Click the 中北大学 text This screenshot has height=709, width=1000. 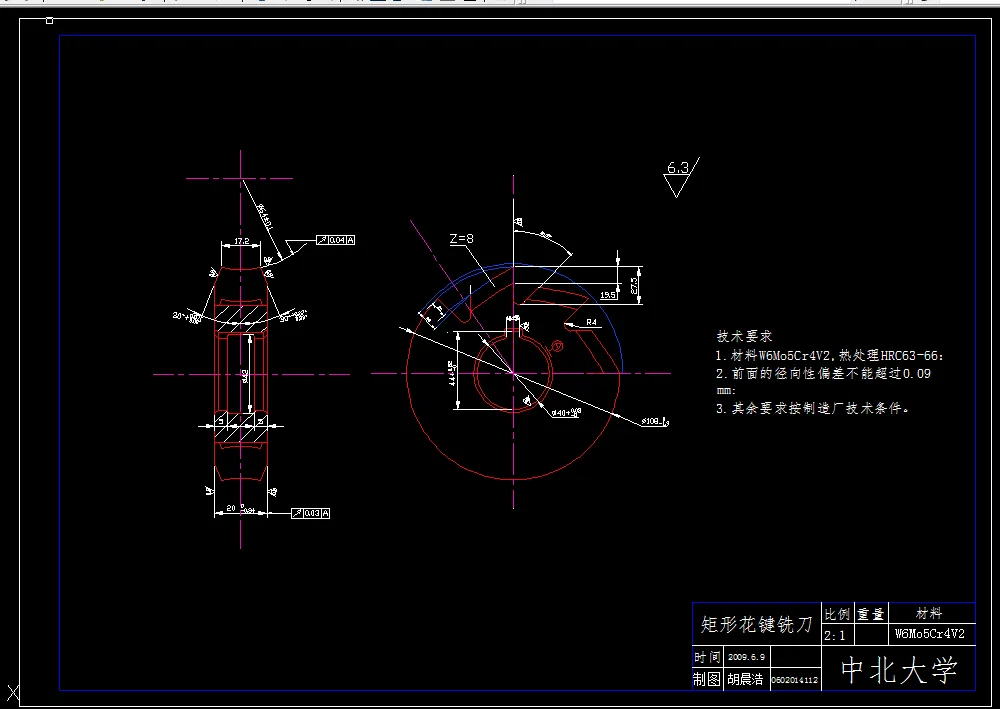coord(899,670)
